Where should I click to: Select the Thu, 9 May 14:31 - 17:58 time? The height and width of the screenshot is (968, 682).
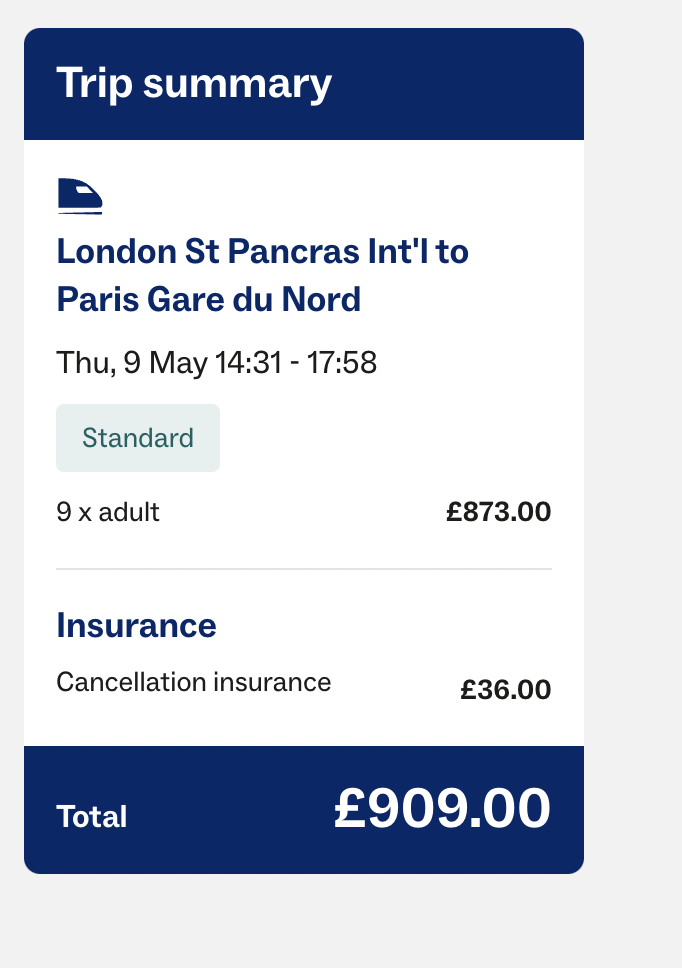(x=217, y=362)
